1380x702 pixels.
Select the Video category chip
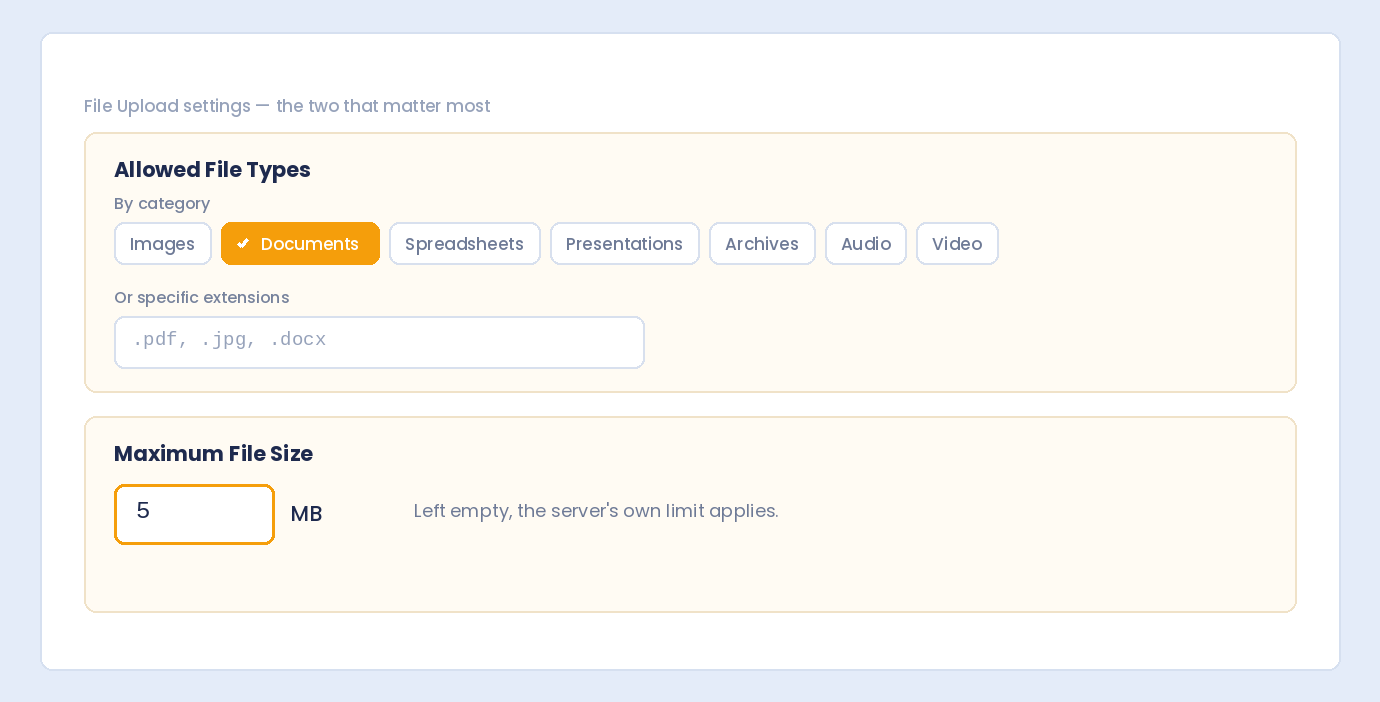[x=957, y=244]
